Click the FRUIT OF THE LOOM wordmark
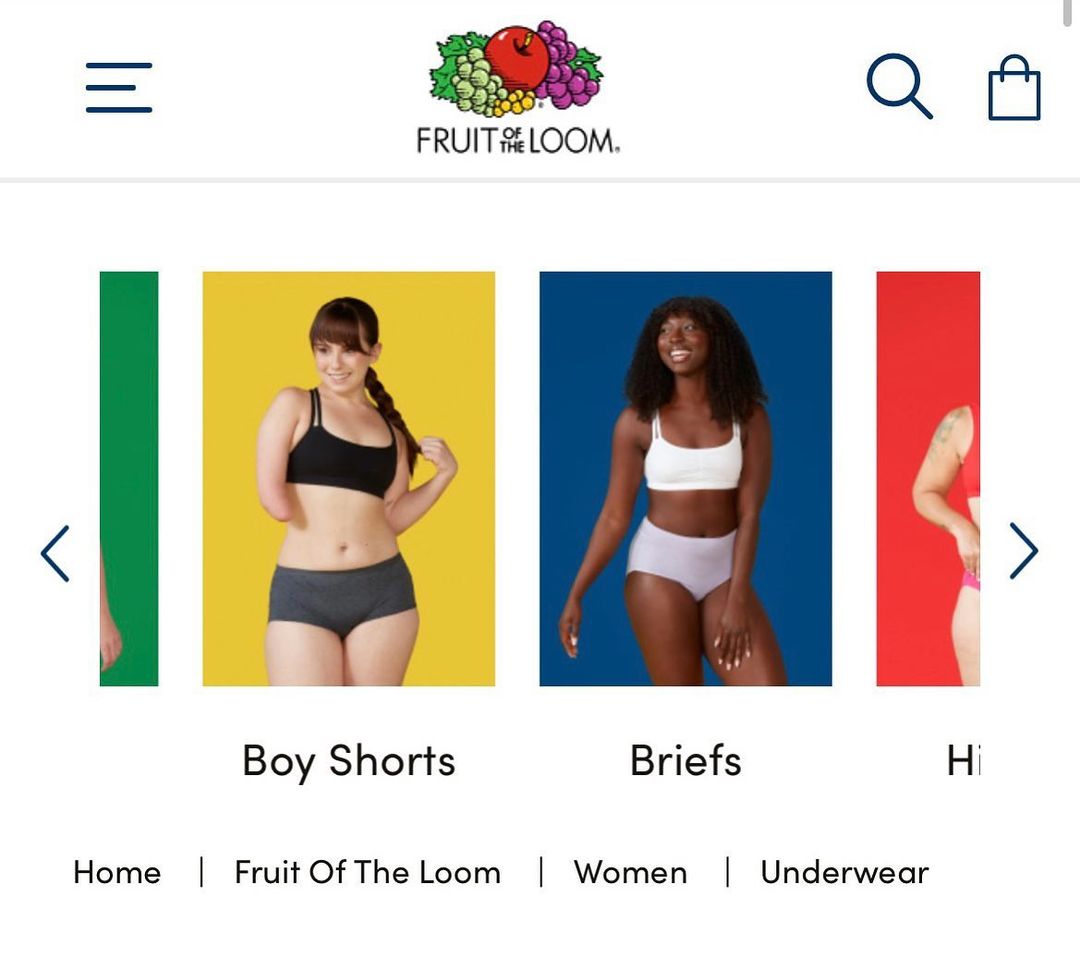The width and height of the screenshot is (1080, 957). coord(518,141)
